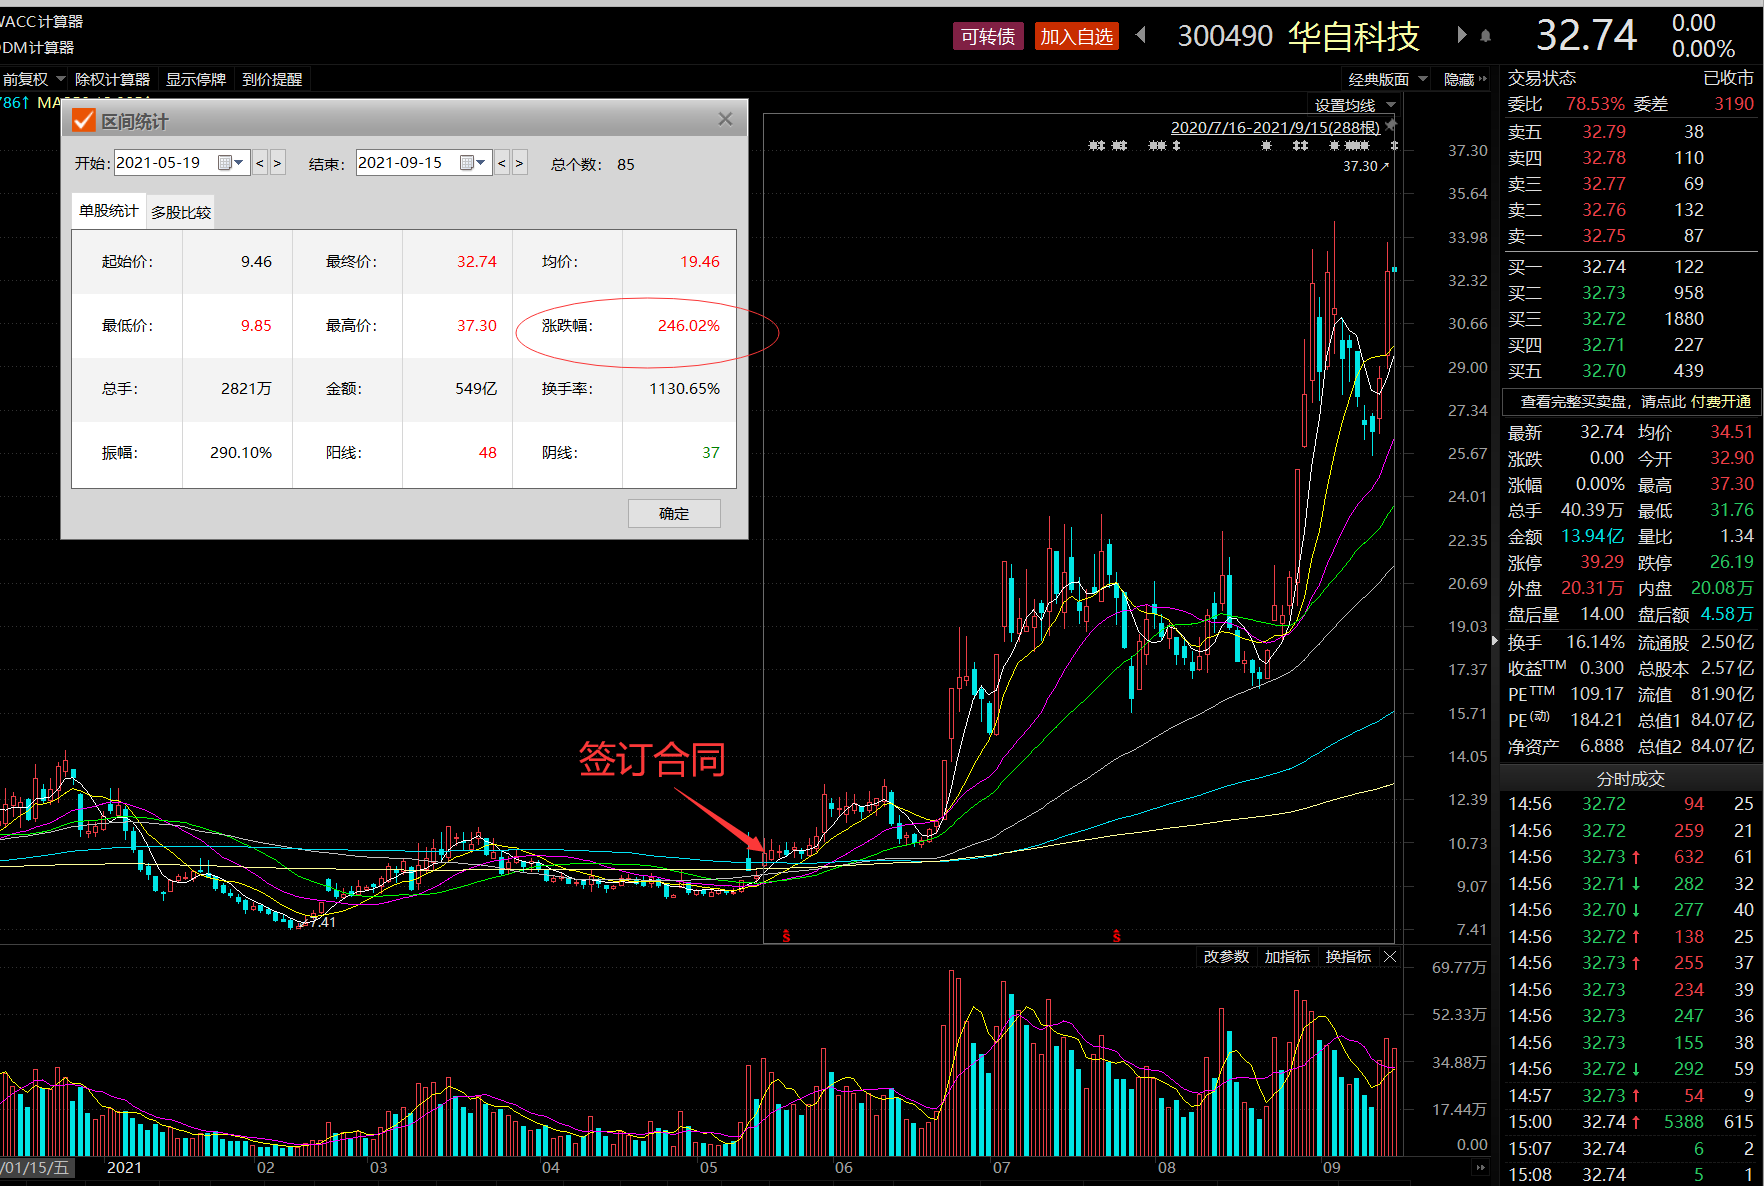Click the 卖五 price 32.79

[1604, 132]
